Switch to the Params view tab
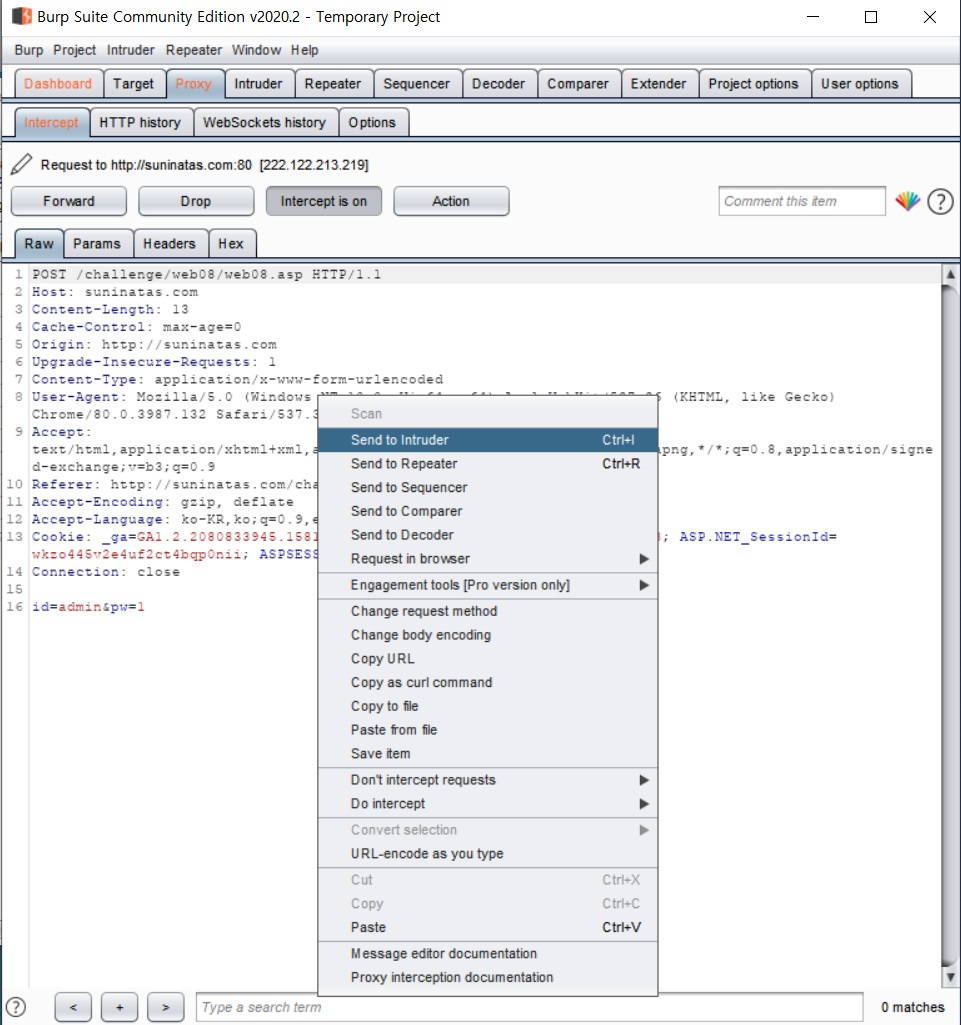This screenshot has height=1025, width=961. 97,243
